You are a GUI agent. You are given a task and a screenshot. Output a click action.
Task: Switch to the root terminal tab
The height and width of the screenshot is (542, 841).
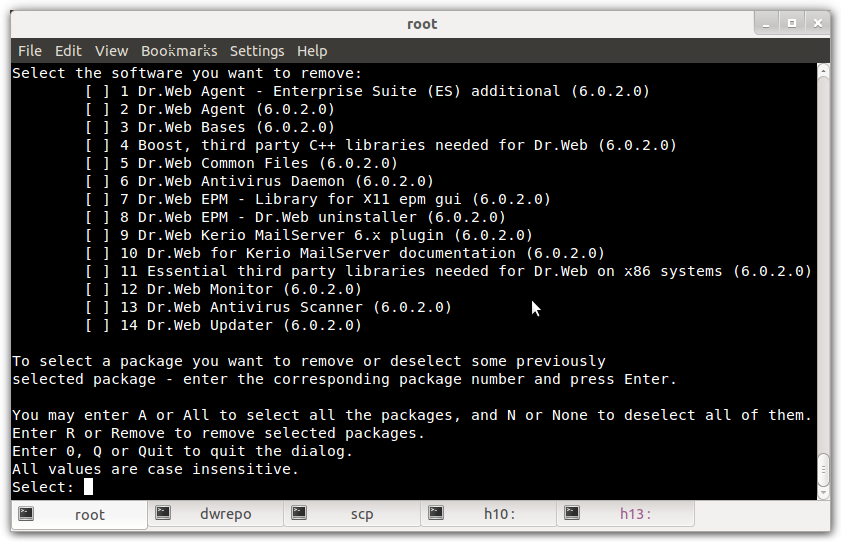pos(79,515)
